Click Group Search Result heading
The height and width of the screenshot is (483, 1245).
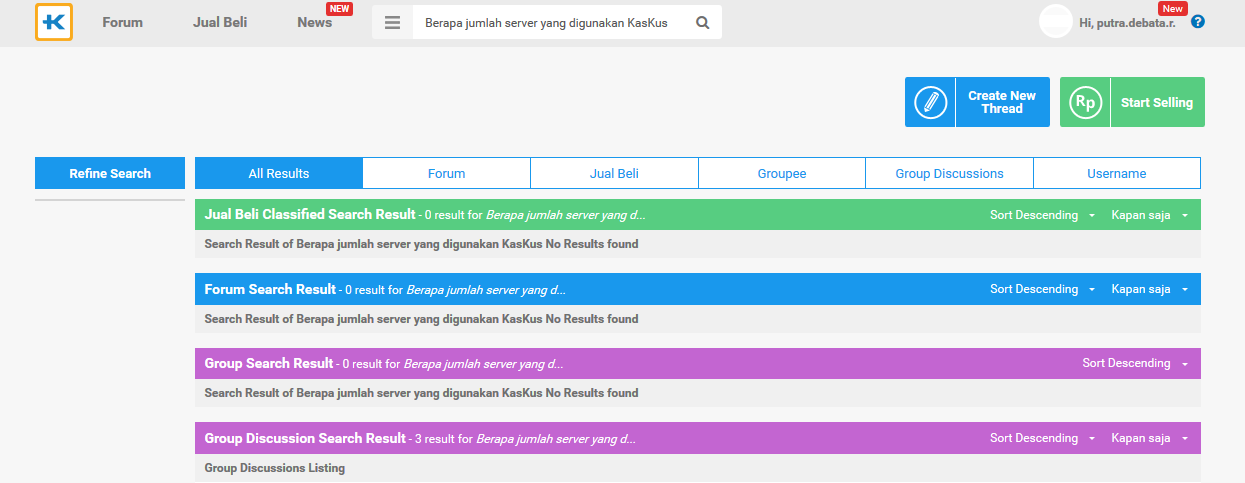click(x=269, y=363)
